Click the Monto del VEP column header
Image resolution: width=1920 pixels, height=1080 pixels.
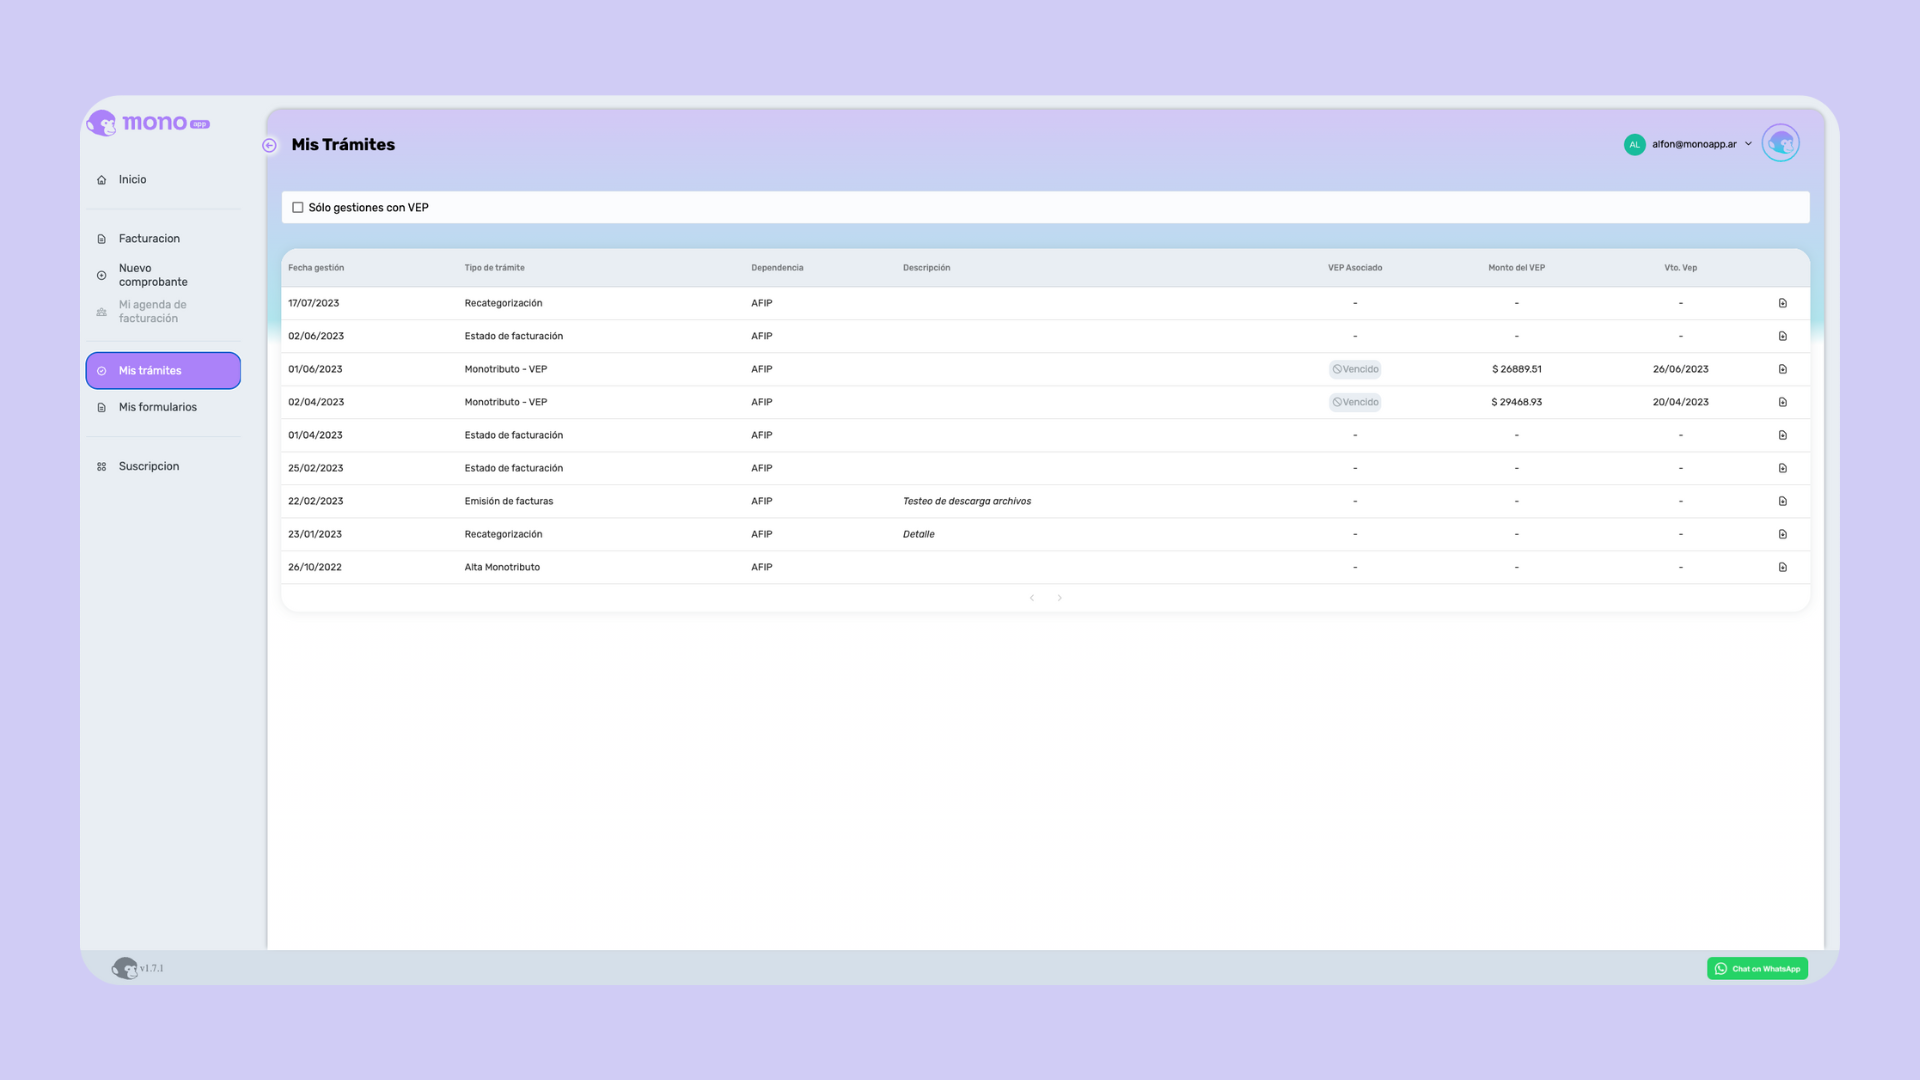(1516, 268)
